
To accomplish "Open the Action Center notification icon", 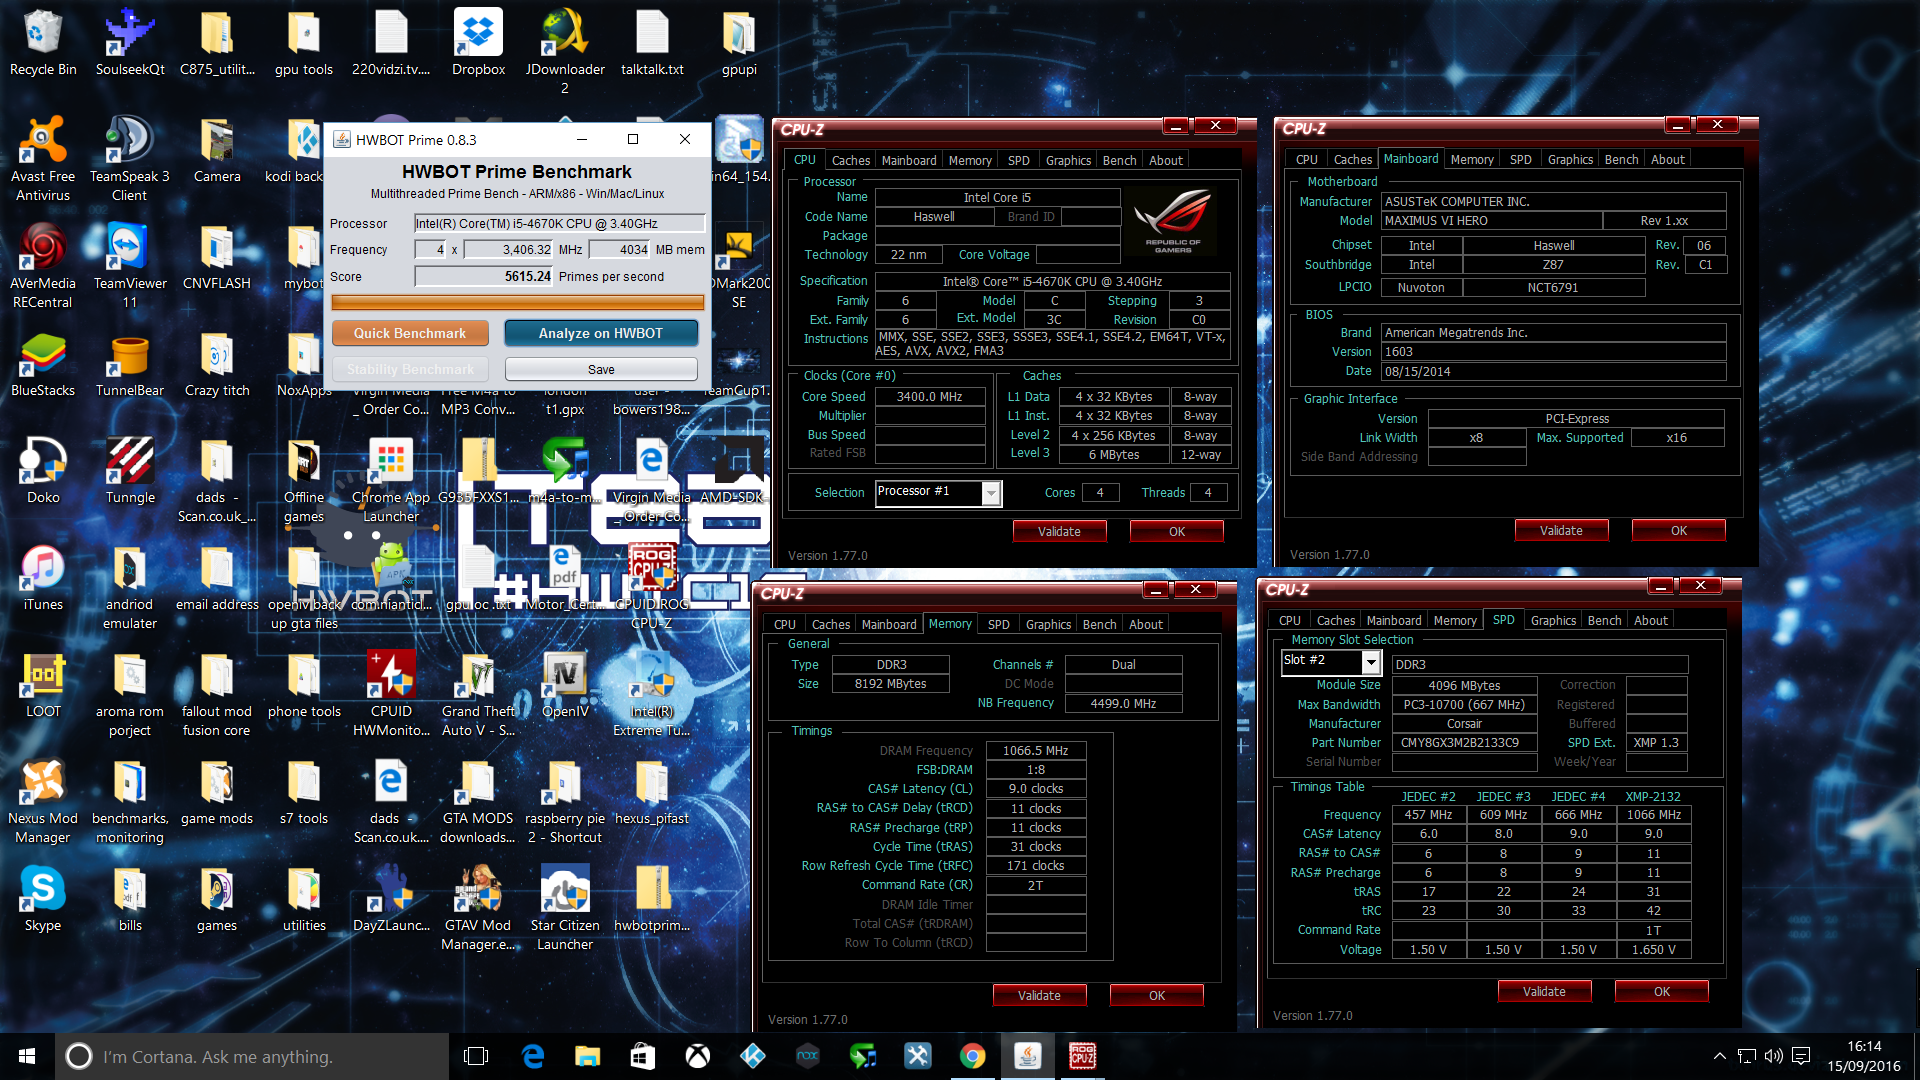I will click(x=1801, y=1056).
